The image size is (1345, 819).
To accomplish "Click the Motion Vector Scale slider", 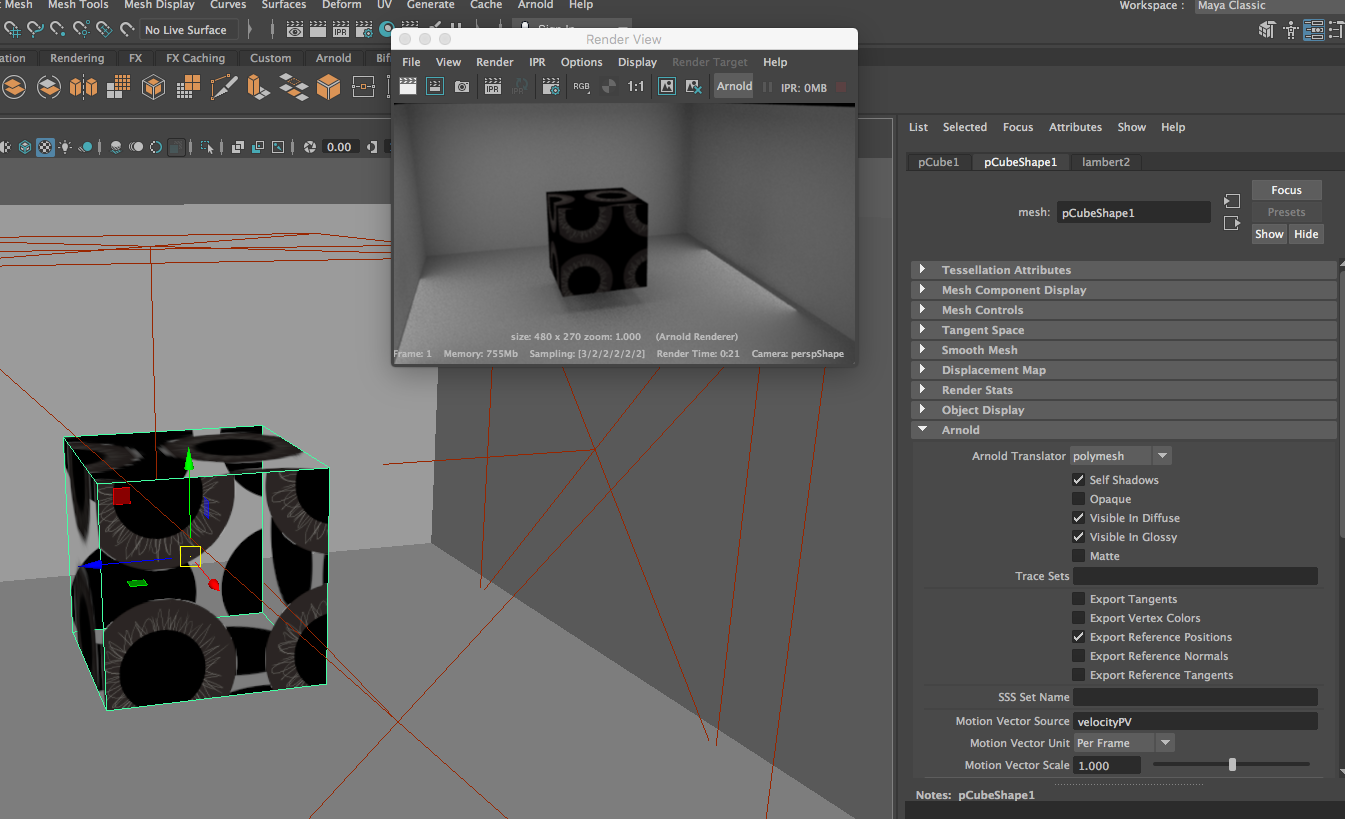I will pos(1232,765).
